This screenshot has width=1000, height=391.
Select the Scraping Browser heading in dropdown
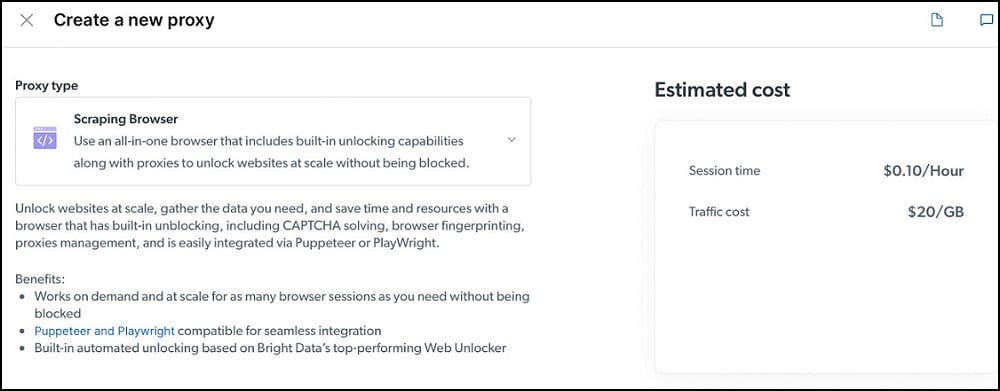pos(126,119)
